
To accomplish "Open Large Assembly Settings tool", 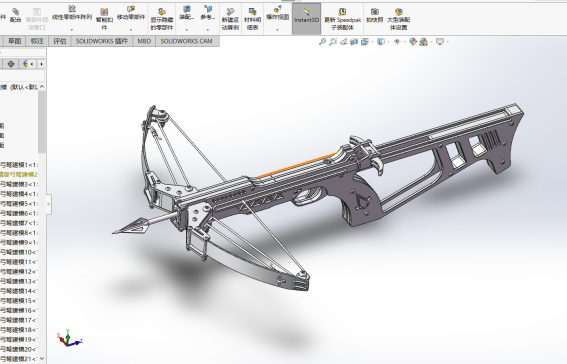I will click(x=398, y=20).
